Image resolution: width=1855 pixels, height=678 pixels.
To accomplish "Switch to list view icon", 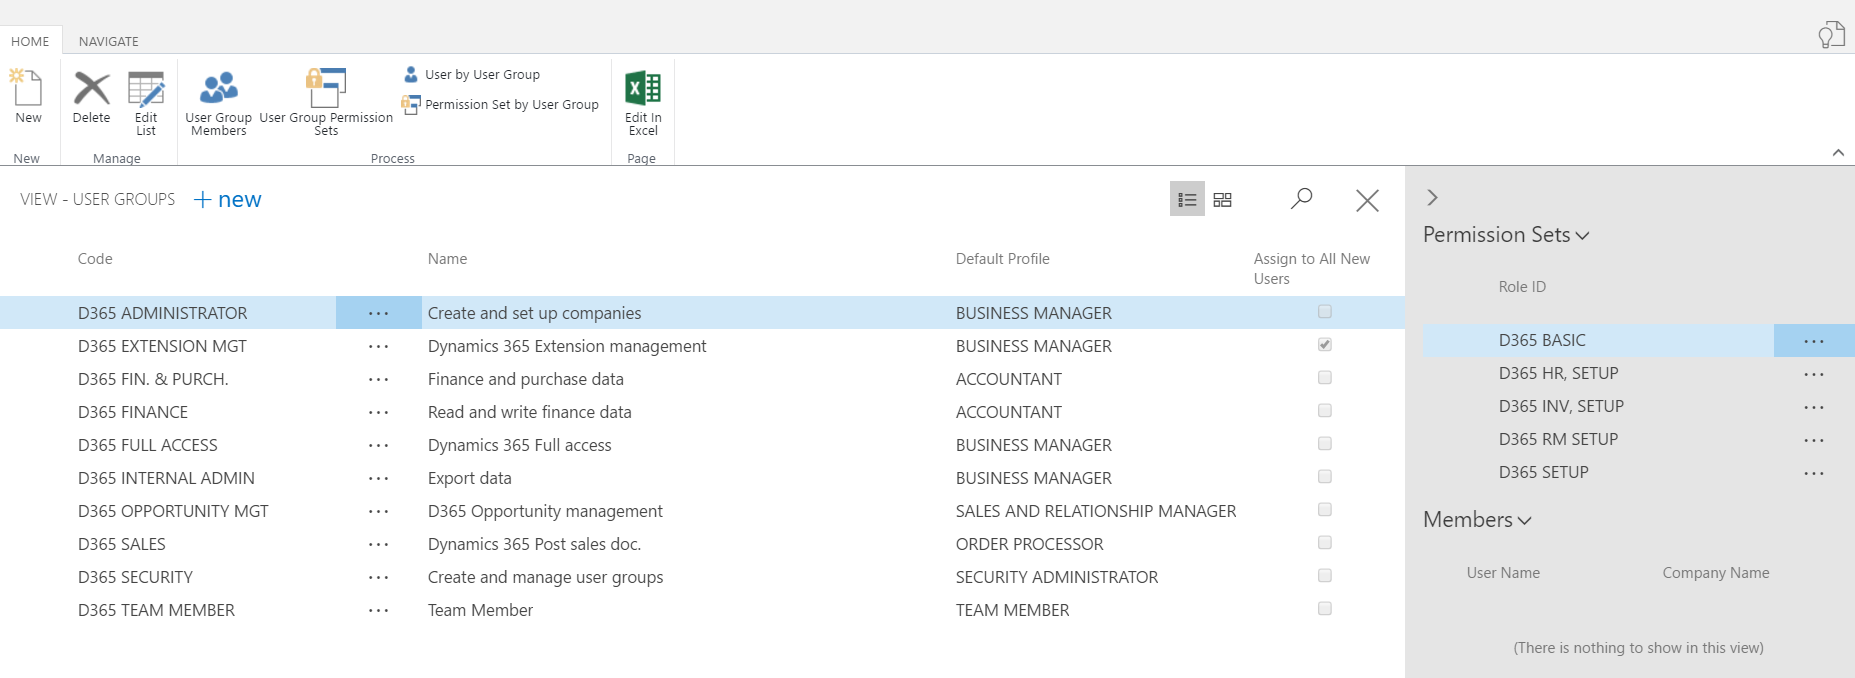I will 1187,199.
